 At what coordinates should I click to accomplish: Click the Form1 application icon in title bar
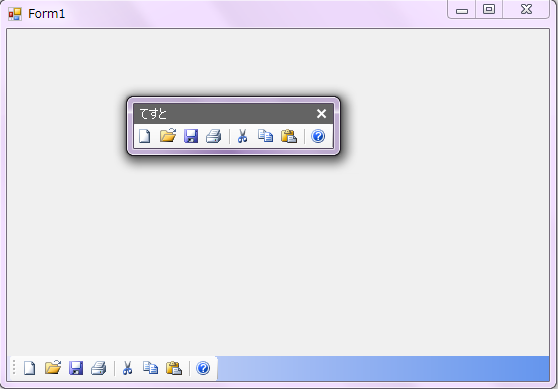tap(15, 14)
